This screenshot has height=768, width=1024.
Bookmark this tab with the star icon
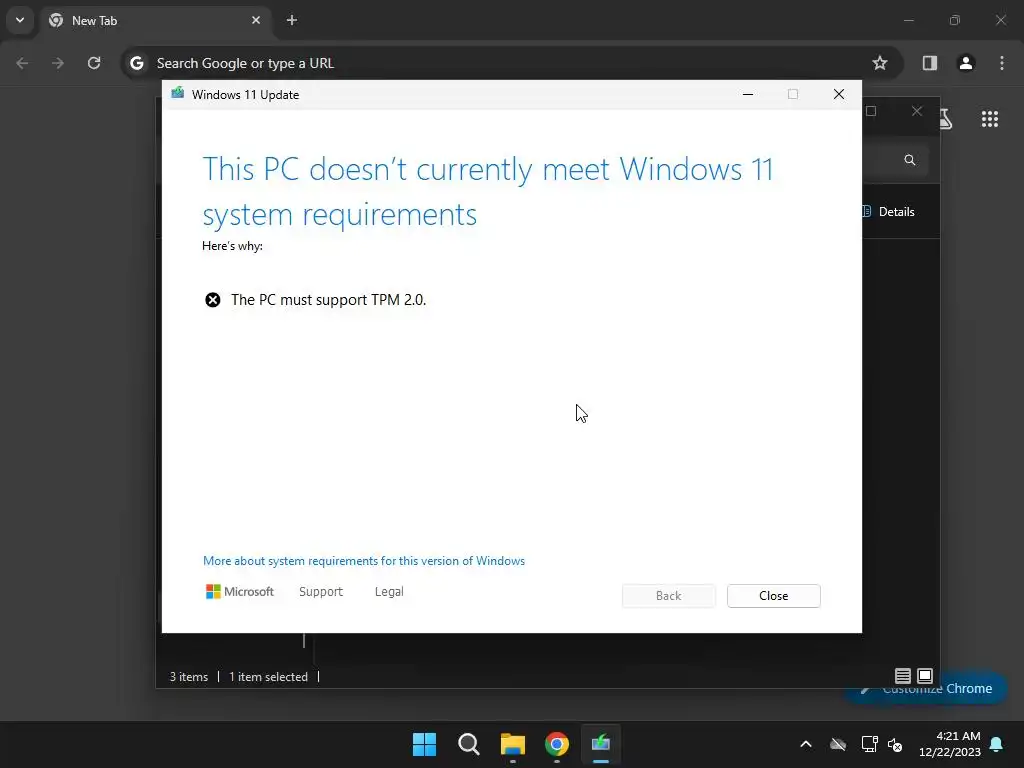click(880, 63)
